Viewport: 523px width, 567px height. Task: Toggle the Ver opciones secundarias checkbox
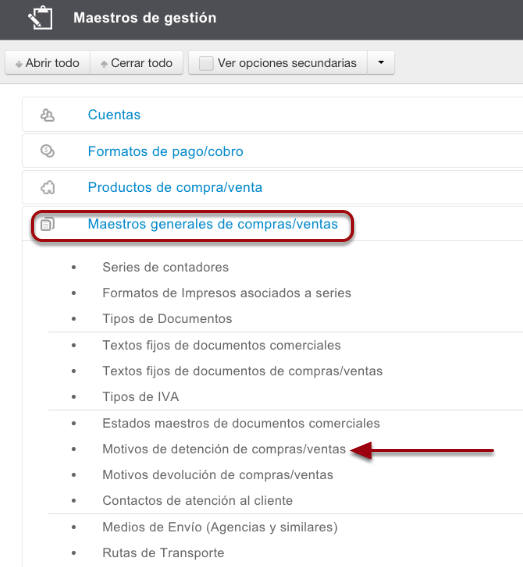point(206,63)
